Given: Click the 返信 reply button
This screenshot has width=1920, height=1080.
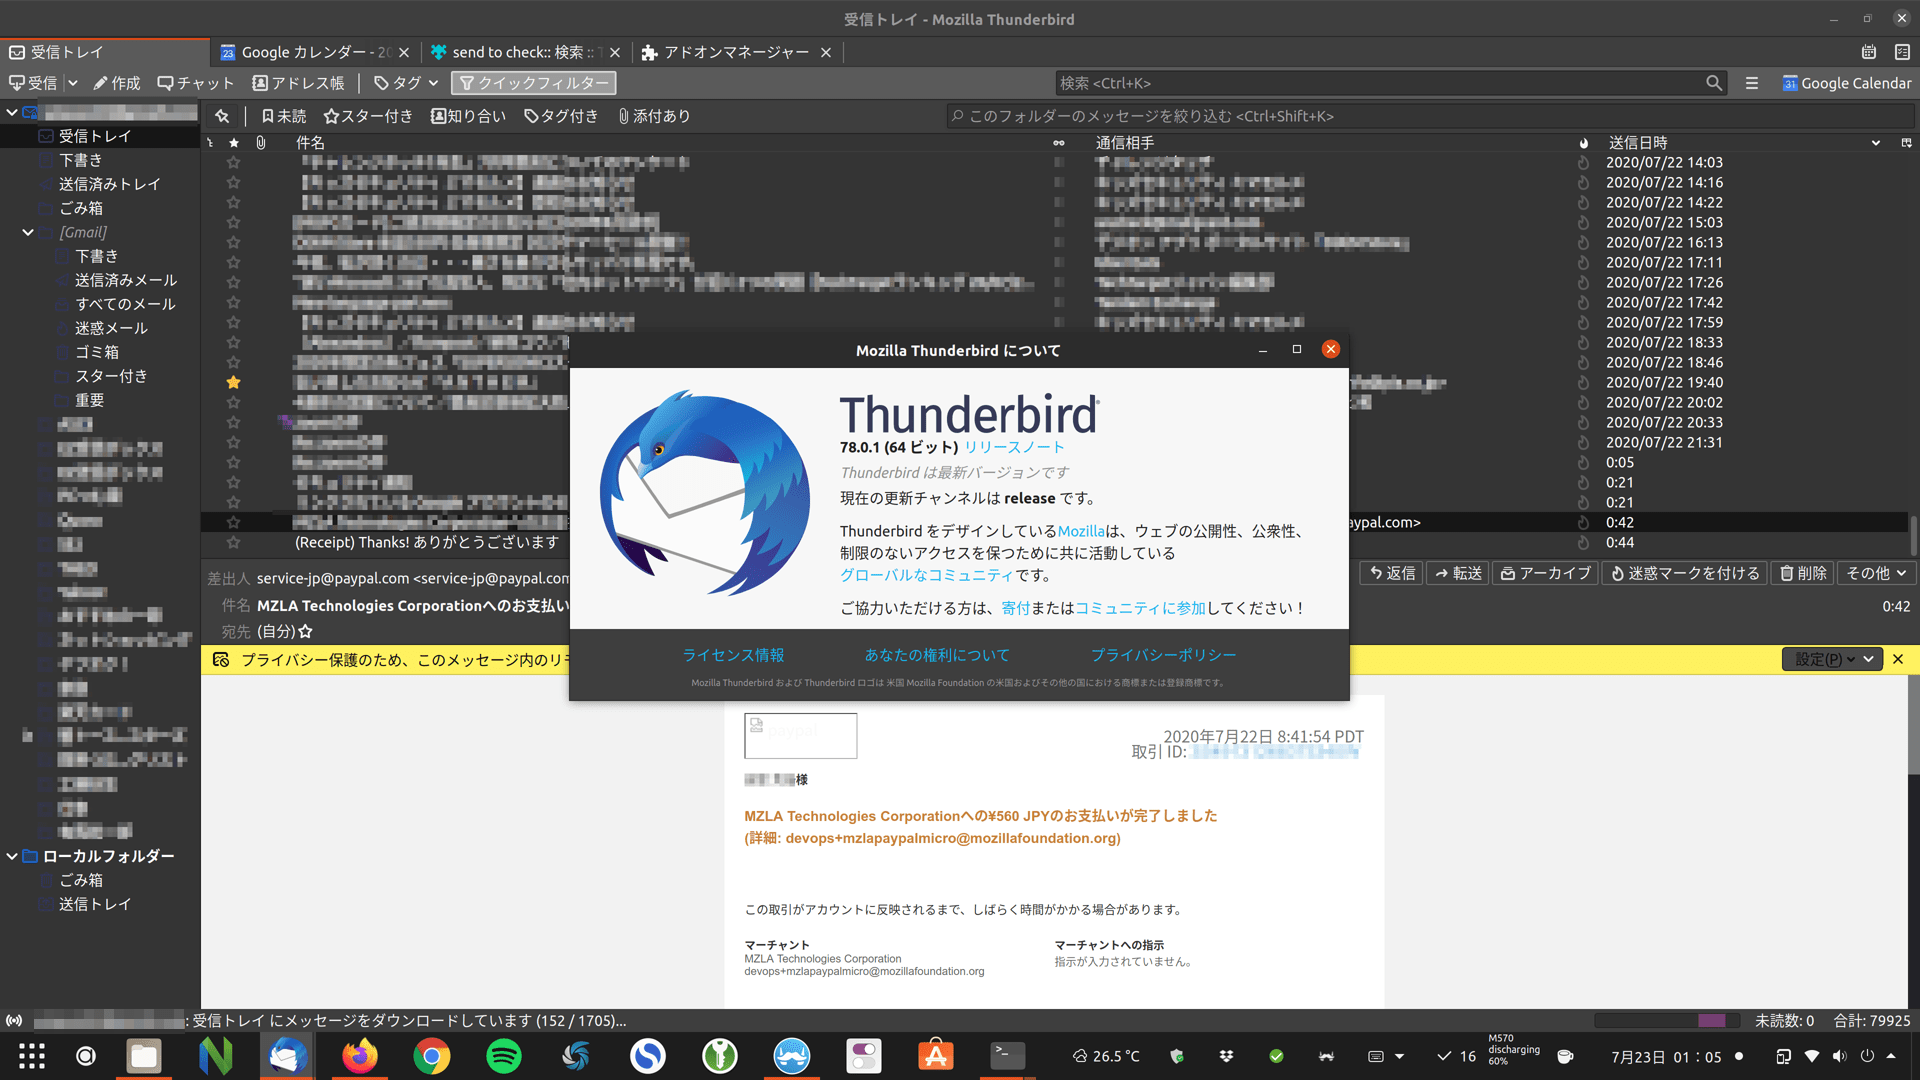Looking at the screenshot, I should pyautogui.click(x=1392, y=573).
